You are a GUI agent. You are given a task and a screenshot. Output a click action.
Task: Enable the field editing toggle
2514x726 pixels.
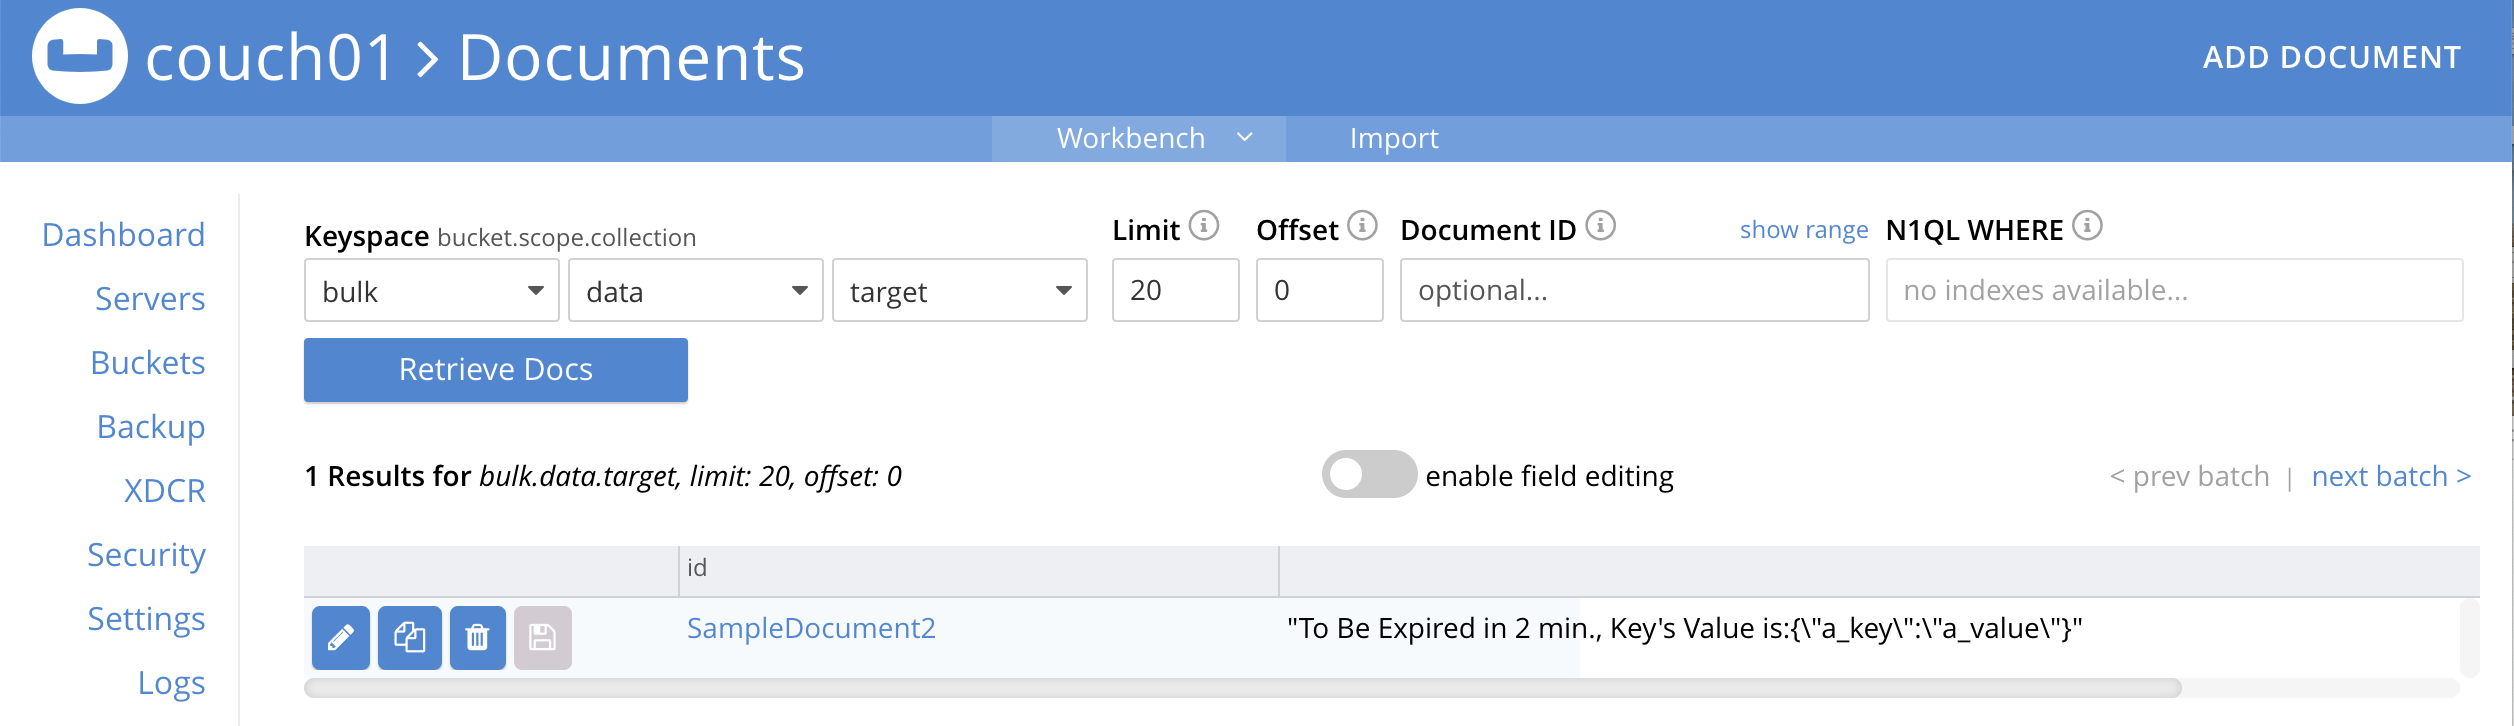coord(1368,474)
